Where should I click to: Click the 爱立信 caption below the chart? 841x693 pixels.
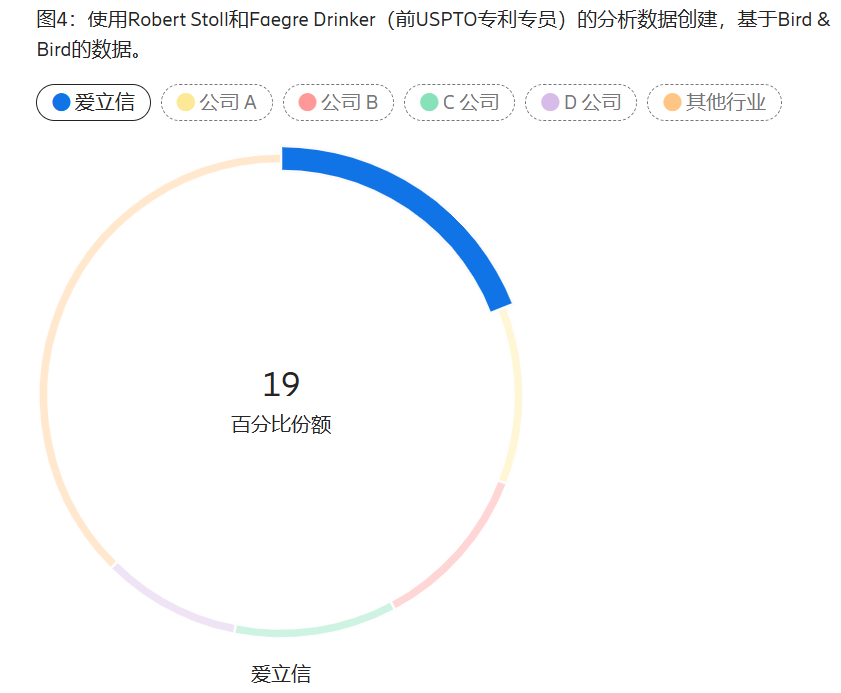281,674
